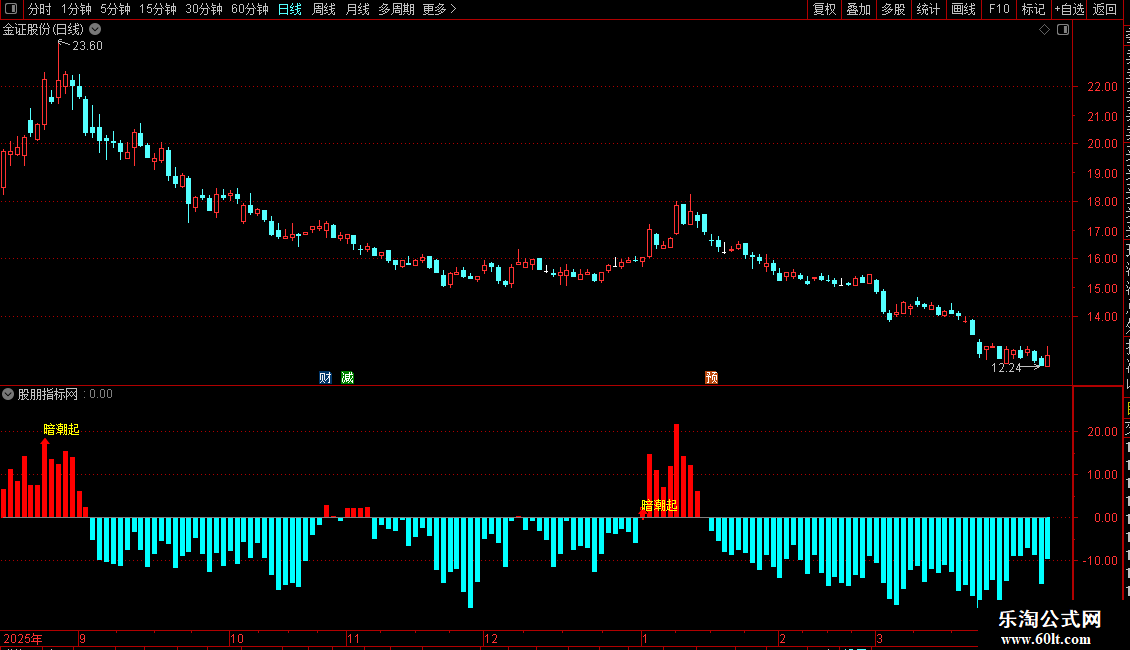The width and height of the screenshot is (1130, 650).
Task: Select the 5分钟 period tab
Action: click(x=115, y=9)
